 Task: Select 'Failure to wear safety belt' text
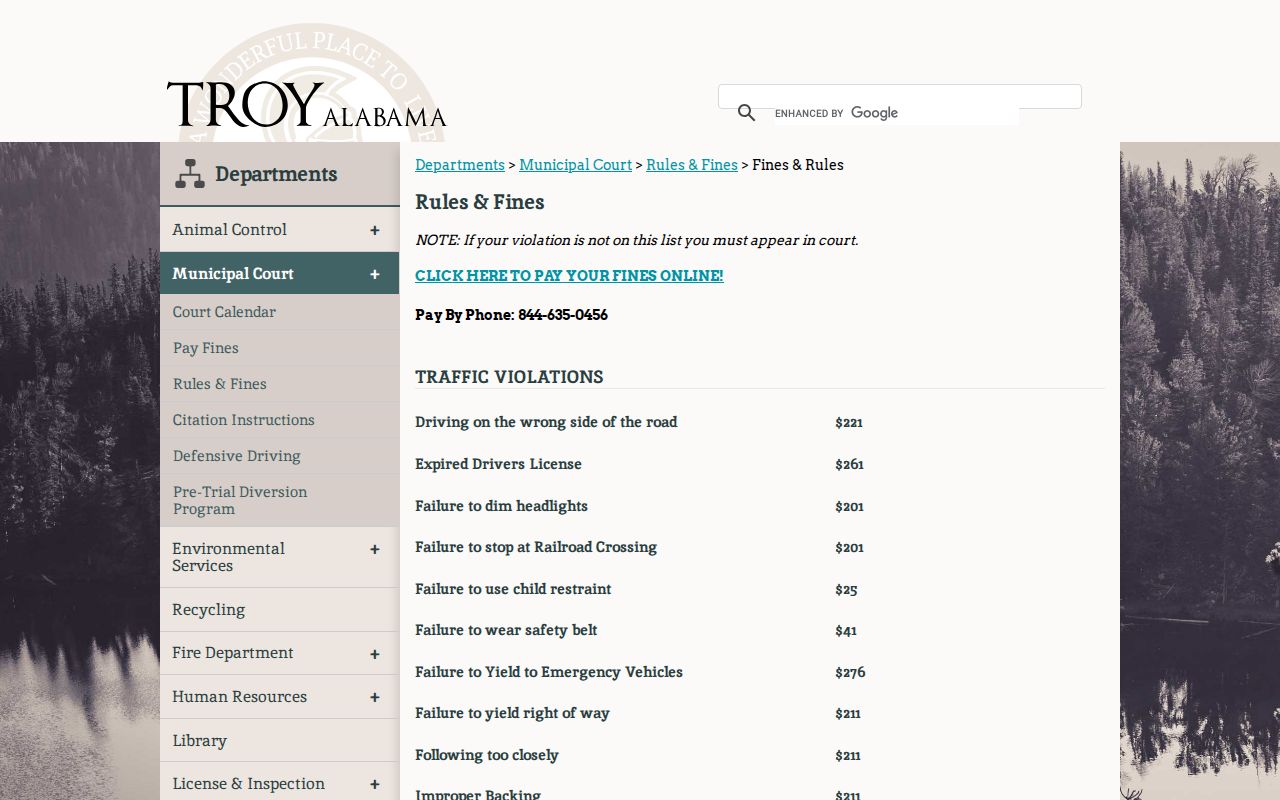[506, 630]
